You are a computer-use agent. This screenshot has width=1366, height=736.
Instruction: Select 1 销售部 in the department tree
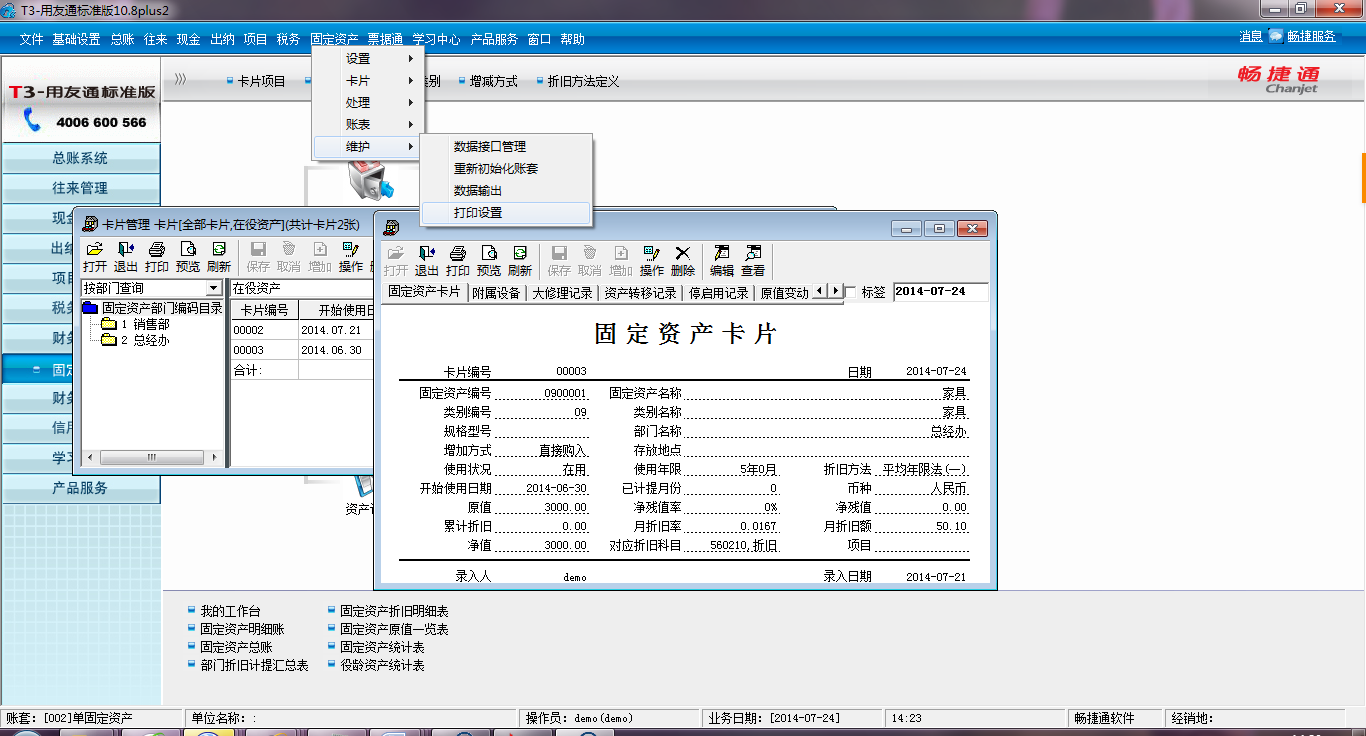pos(145,324)
